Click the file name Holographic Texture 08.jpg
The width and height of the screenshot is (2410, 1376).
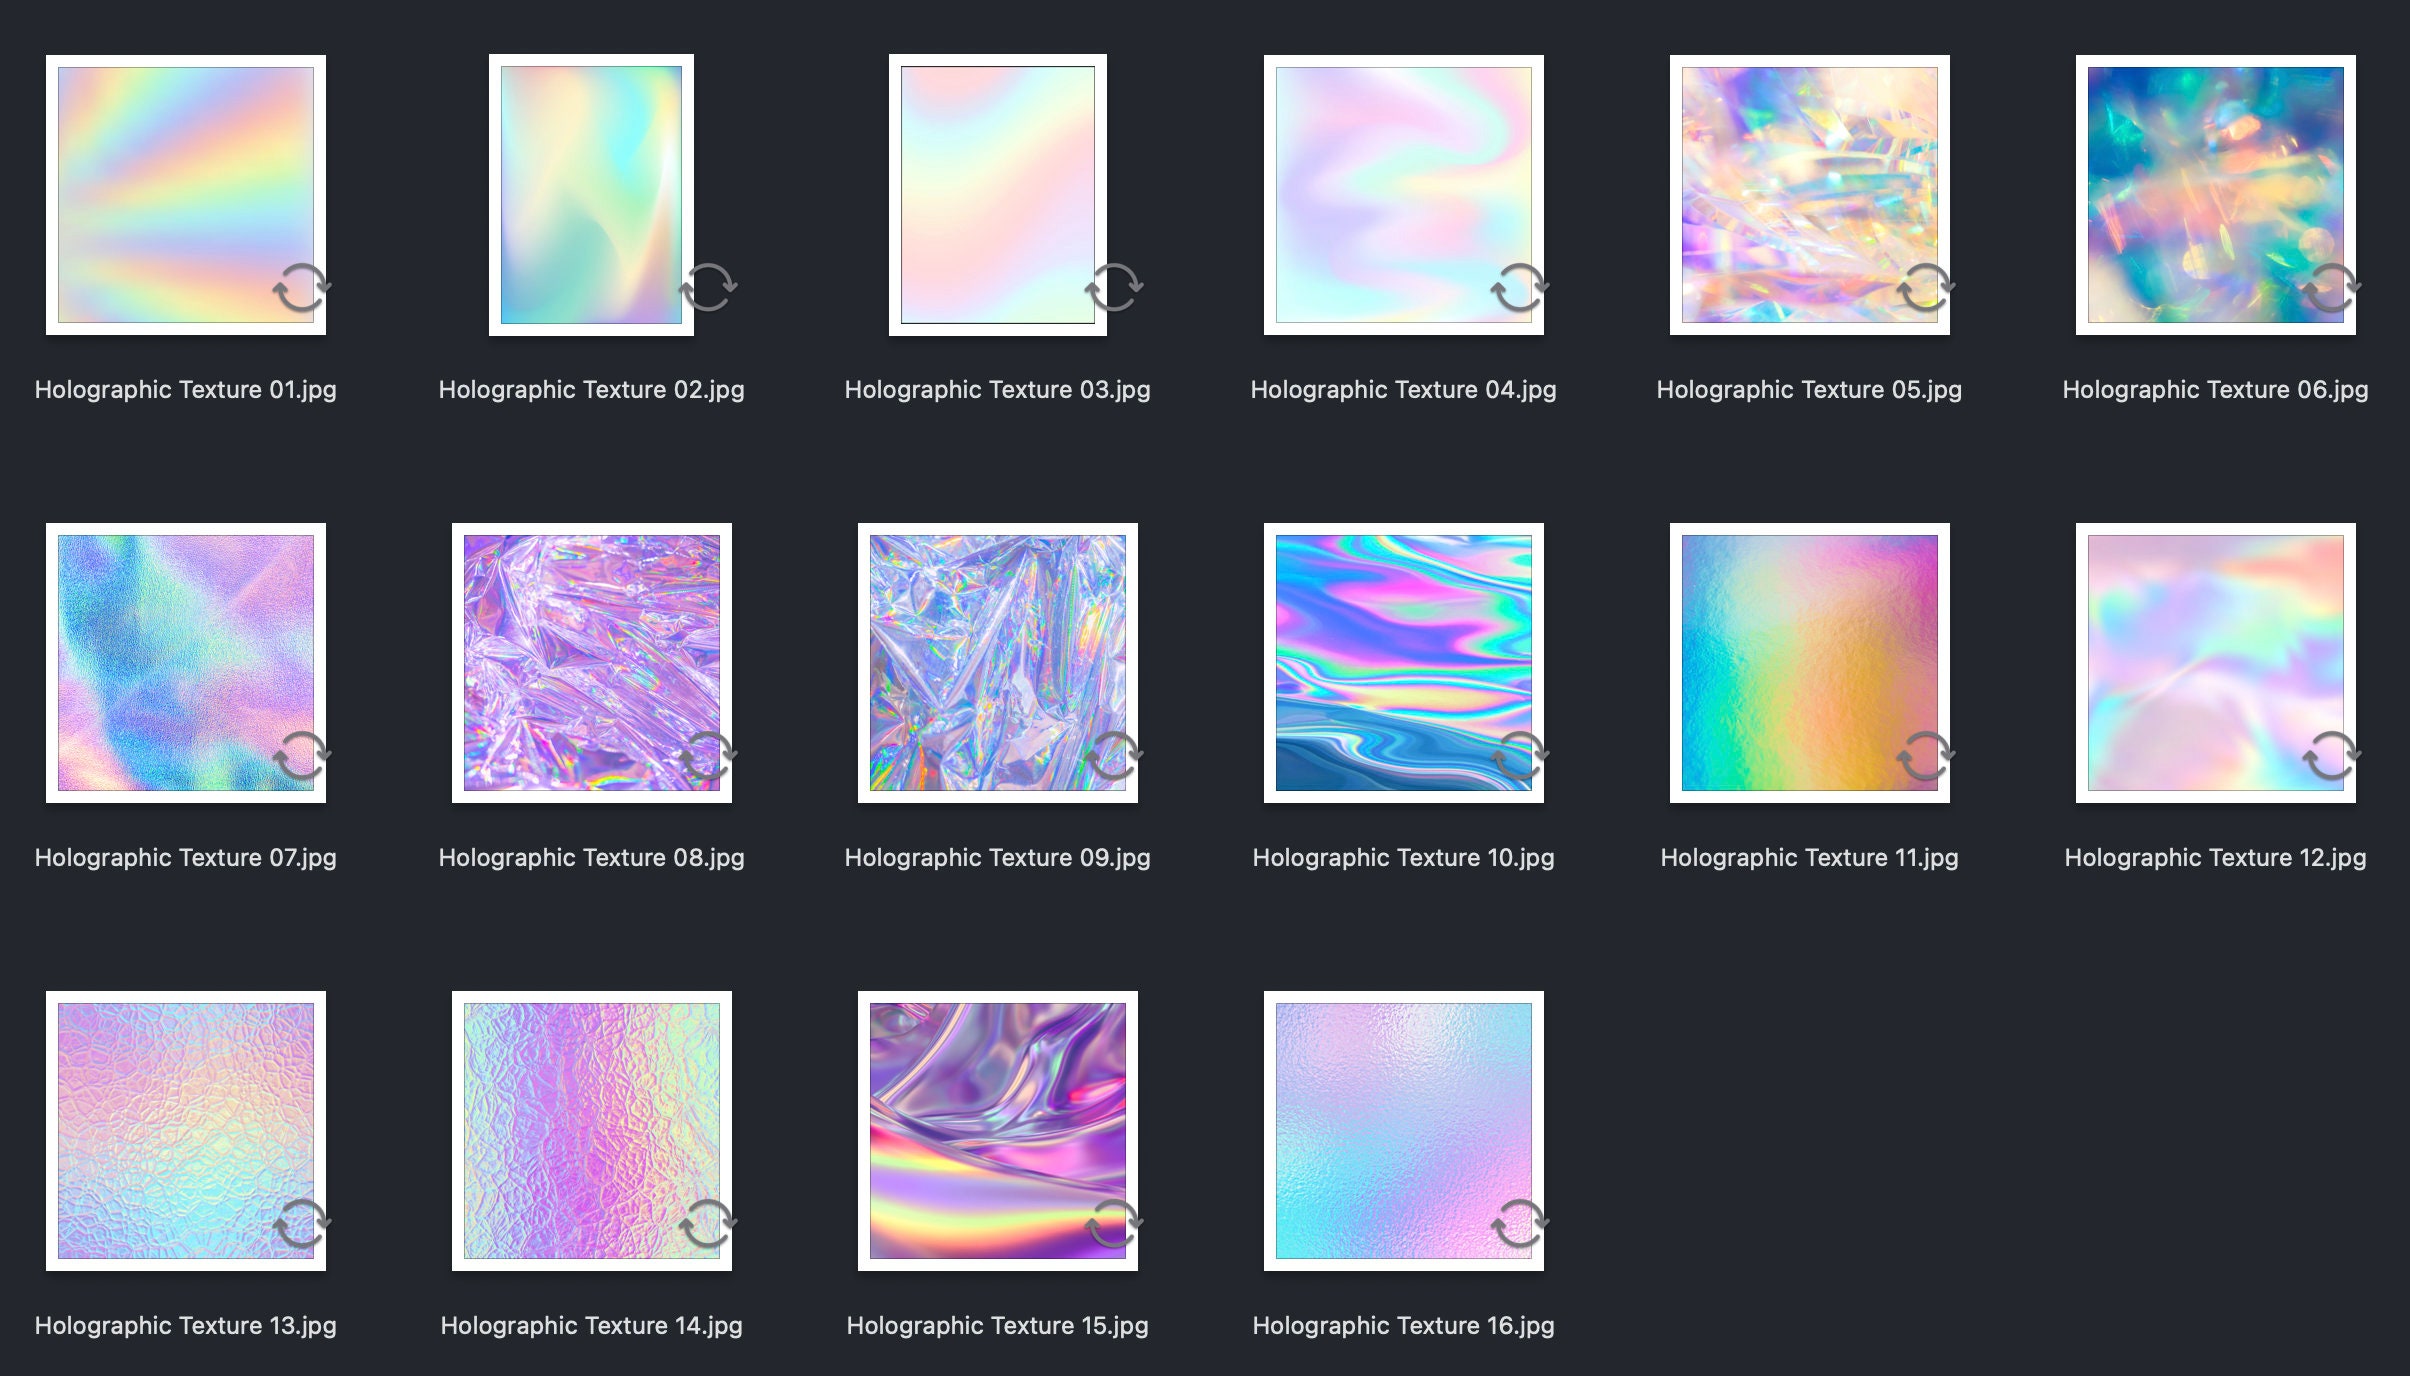click(592, 858)
